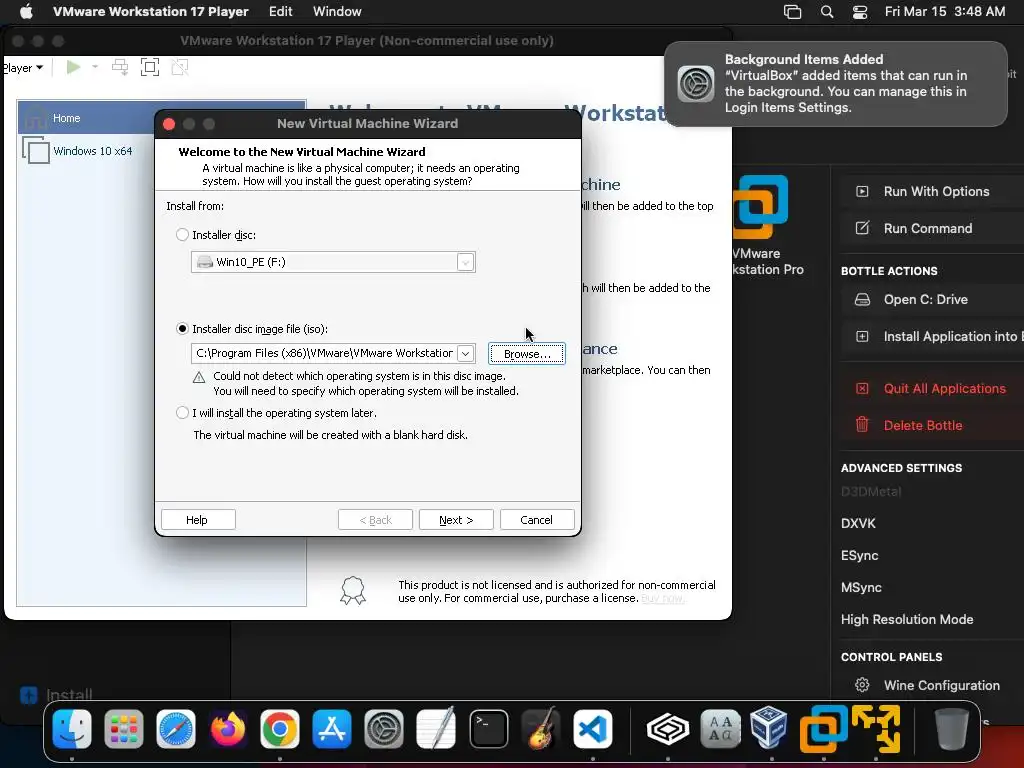Toggle the ESync advanced setting
Image resolution: width=1024 pixels, height=768 pixels.
(x=859, y=555)
